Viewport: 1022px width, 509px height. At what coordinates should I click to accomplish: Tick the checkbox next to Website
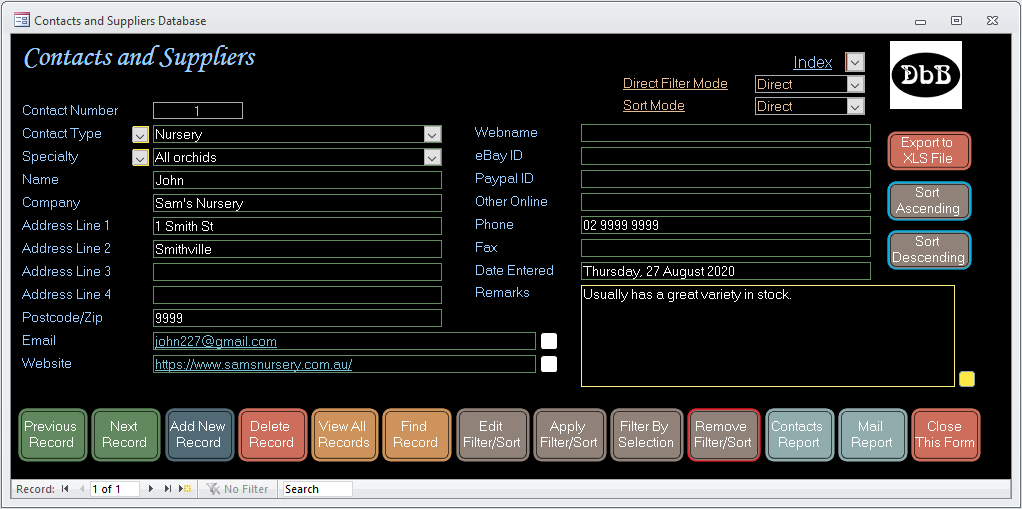tap(549, 364)
